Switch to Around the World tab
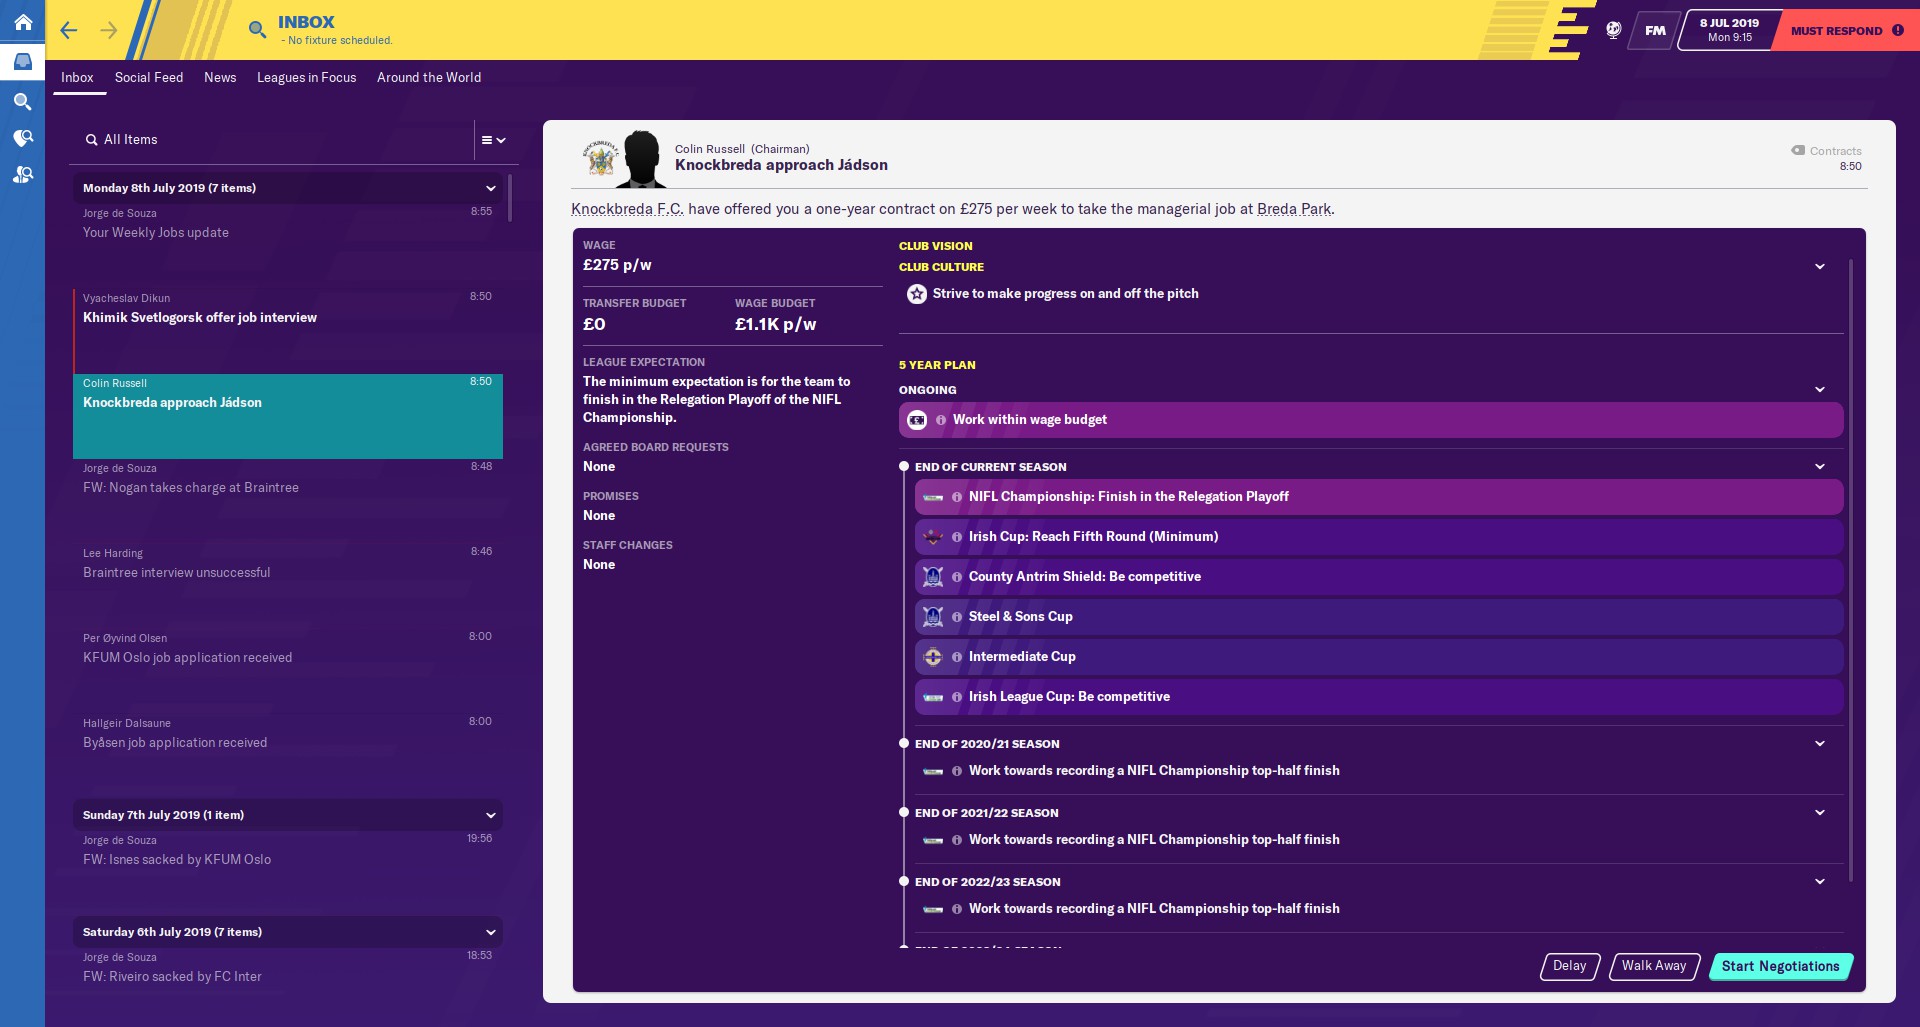This screenshot has width=1920, height=1027. pos(429,77)
